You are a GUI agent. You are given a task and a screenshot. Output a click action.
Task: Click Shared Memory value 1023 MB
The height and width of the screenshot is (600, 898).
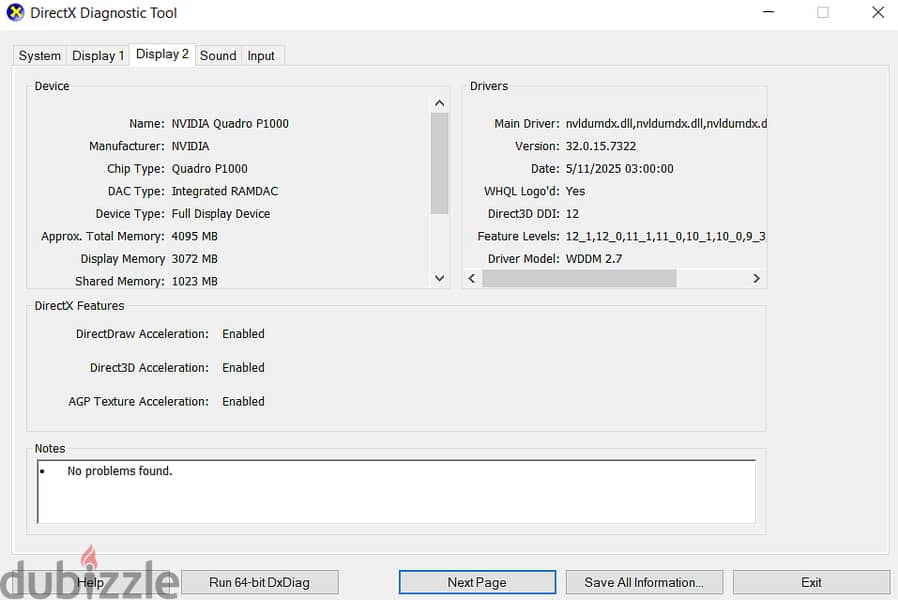click(x=195, y=281)
